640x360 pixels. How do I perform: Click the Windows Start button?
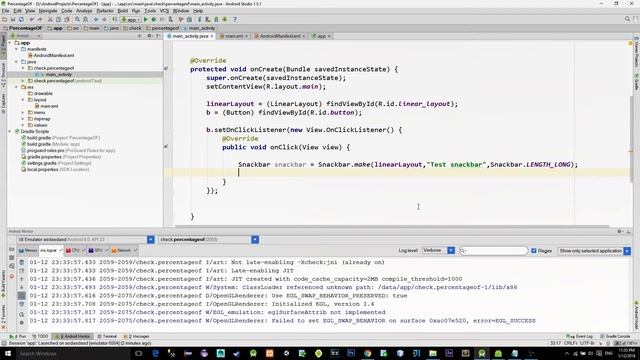pos(8,353)
